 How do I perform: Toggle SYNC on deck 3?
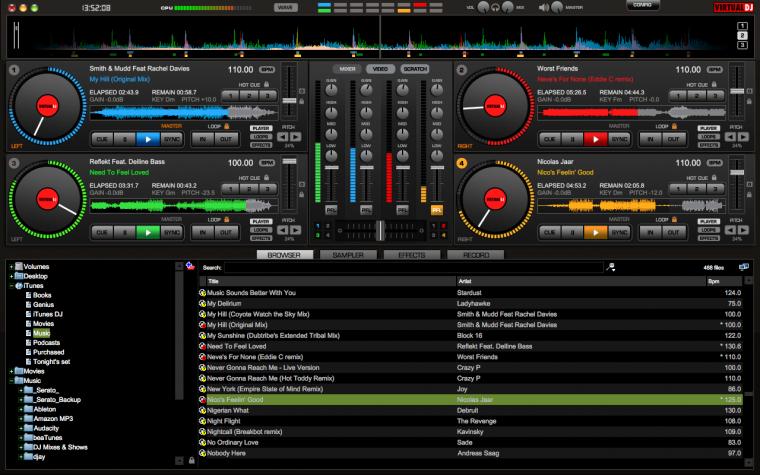click(x=172, y=233)
